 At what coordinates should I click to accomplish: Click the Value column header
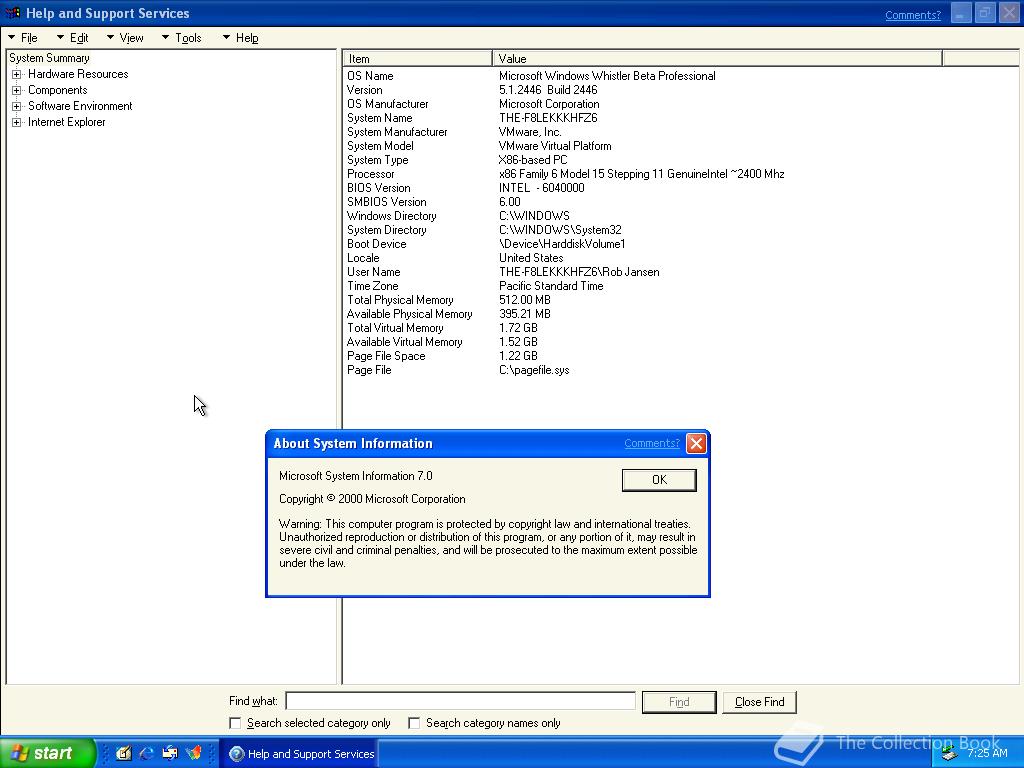click(x=717, y=59)
